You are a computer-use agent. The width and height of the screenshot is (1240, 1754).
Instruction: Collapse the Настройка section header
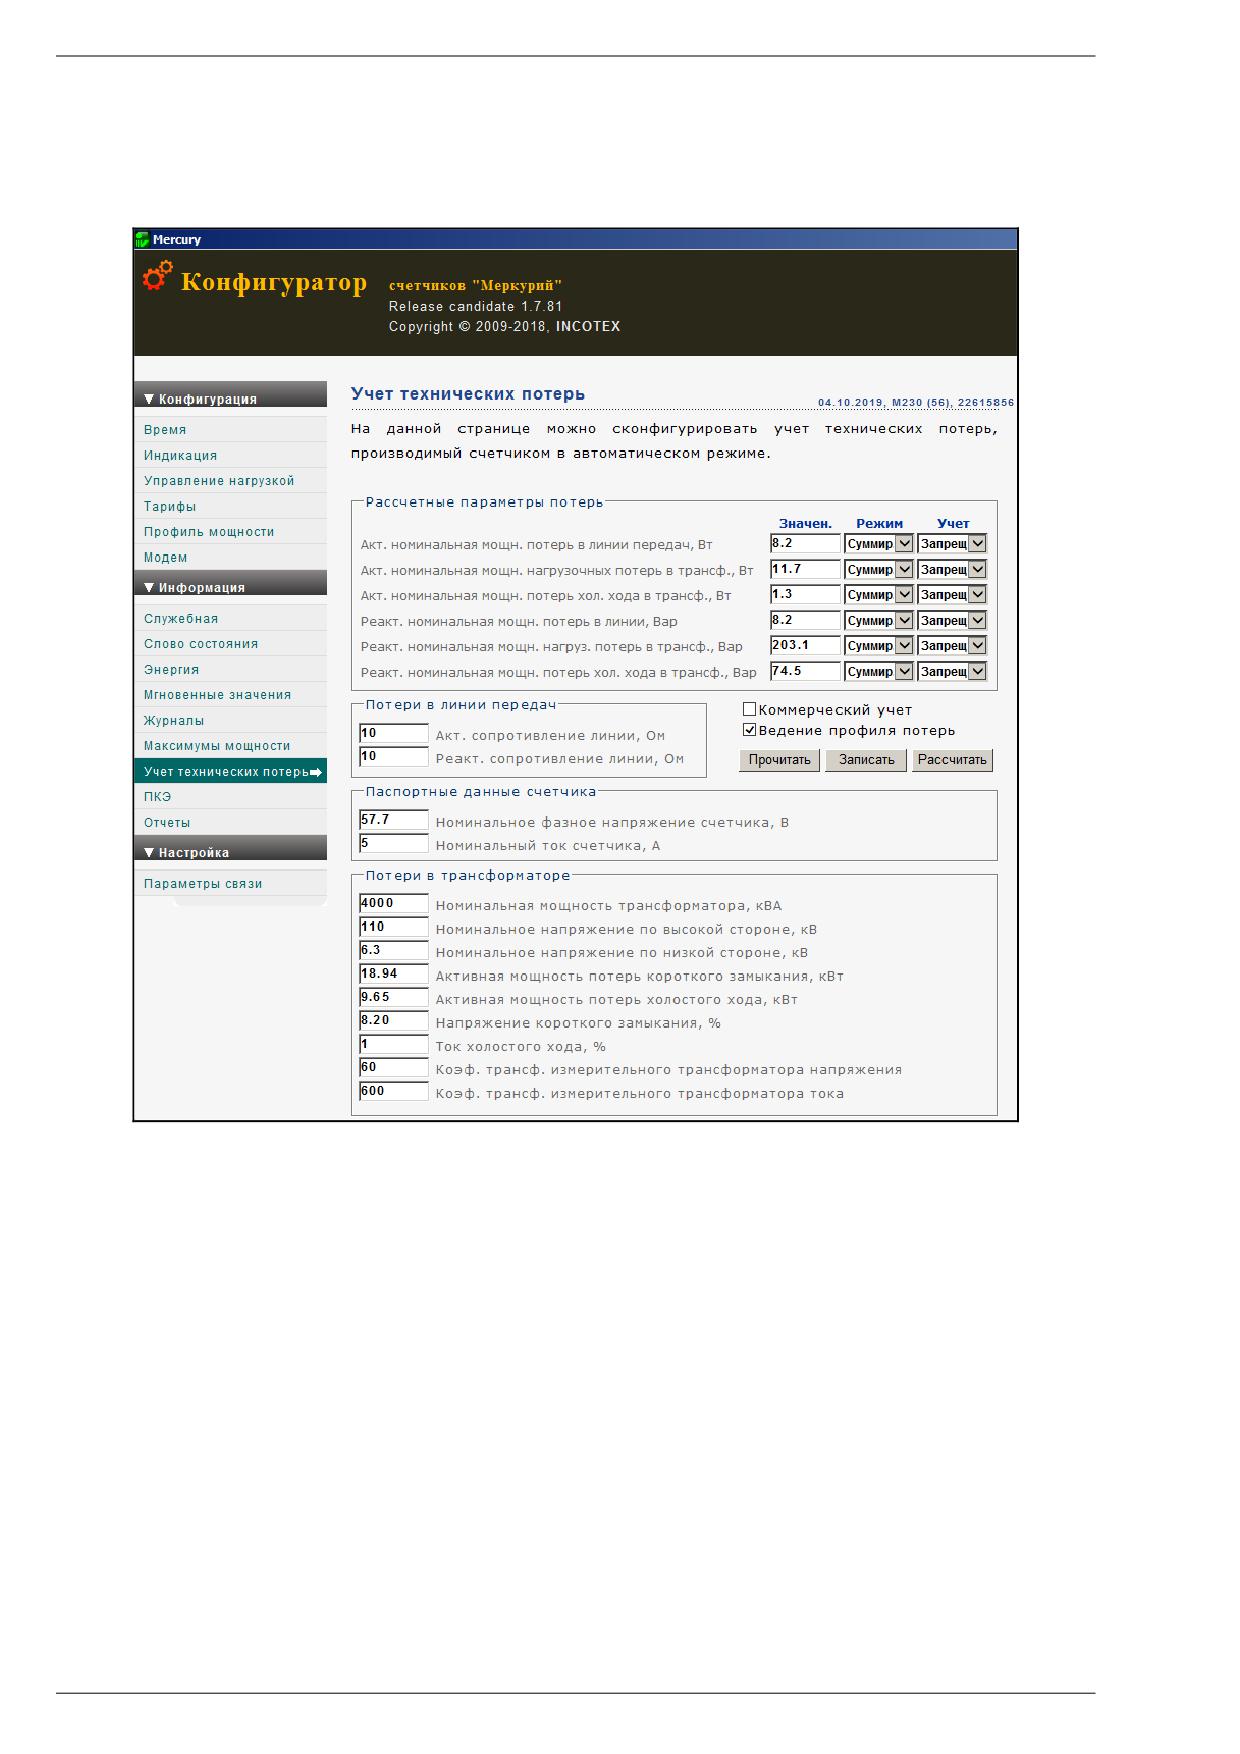230,852
